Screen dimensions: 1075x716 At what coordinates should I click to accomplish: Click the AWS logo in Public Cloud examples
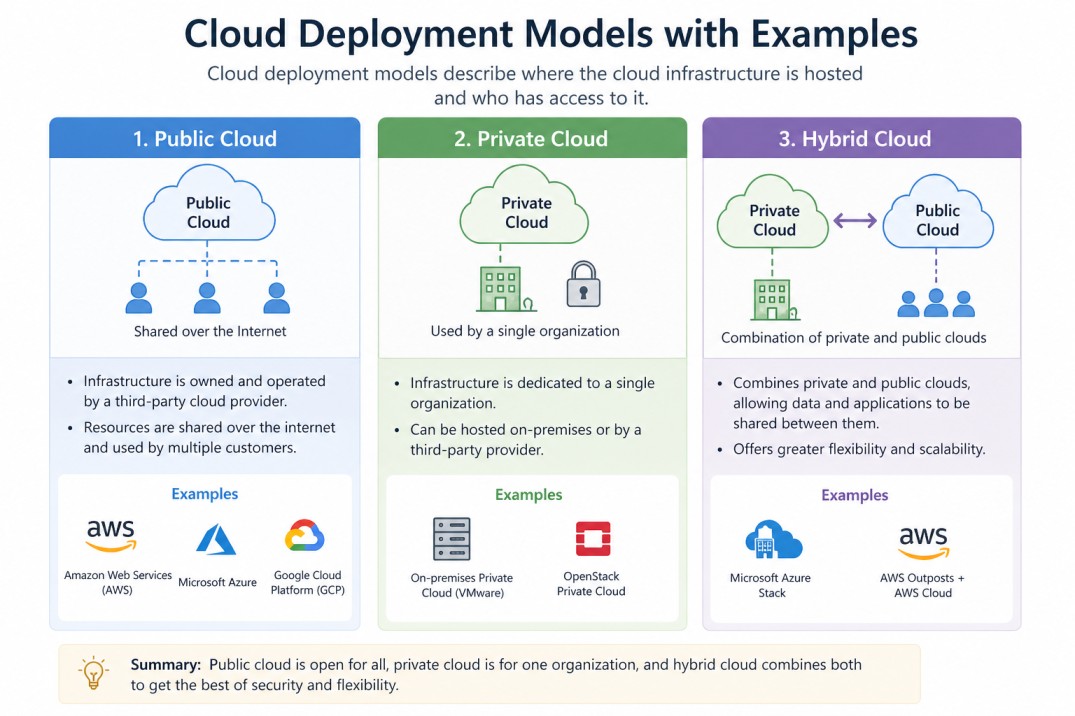tap(110, 535)
